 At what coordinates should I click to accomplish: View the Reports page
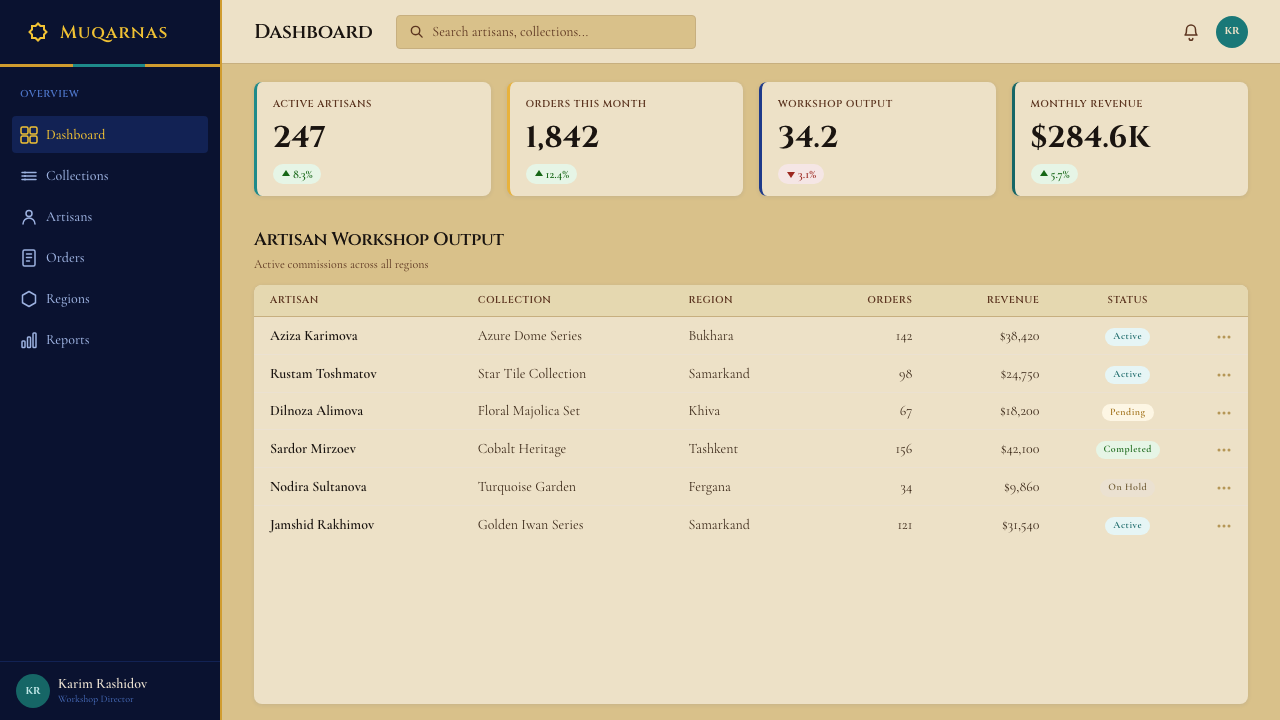(x=110, y=340)
